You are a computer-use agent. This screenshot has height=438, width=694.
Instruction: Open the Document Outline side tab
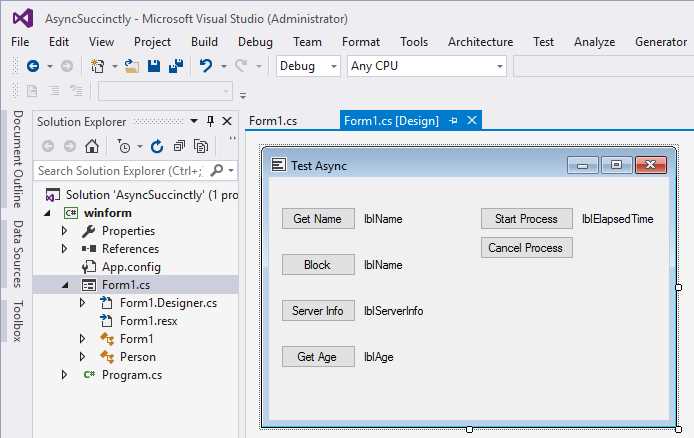tap(17, 159)
